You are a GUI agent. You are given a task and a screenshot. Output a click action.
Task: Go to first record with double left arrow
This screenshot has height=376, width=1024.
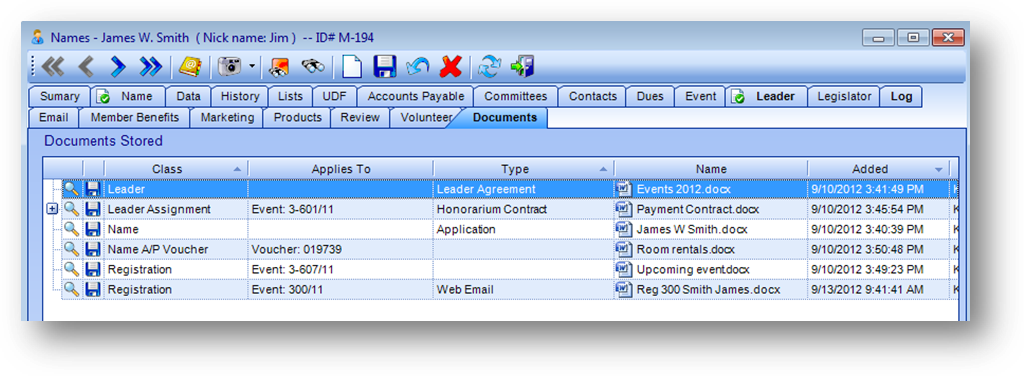[53, 66]
